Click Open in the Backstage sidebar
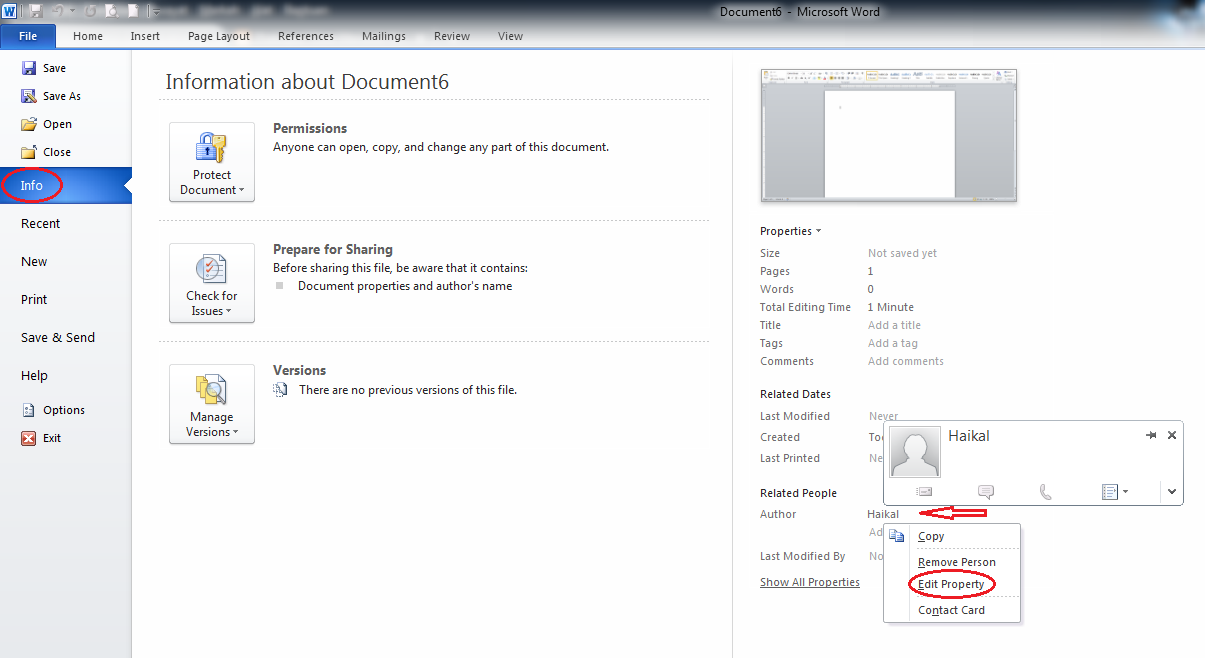1205x658 pixels. (x=47, y=124)
